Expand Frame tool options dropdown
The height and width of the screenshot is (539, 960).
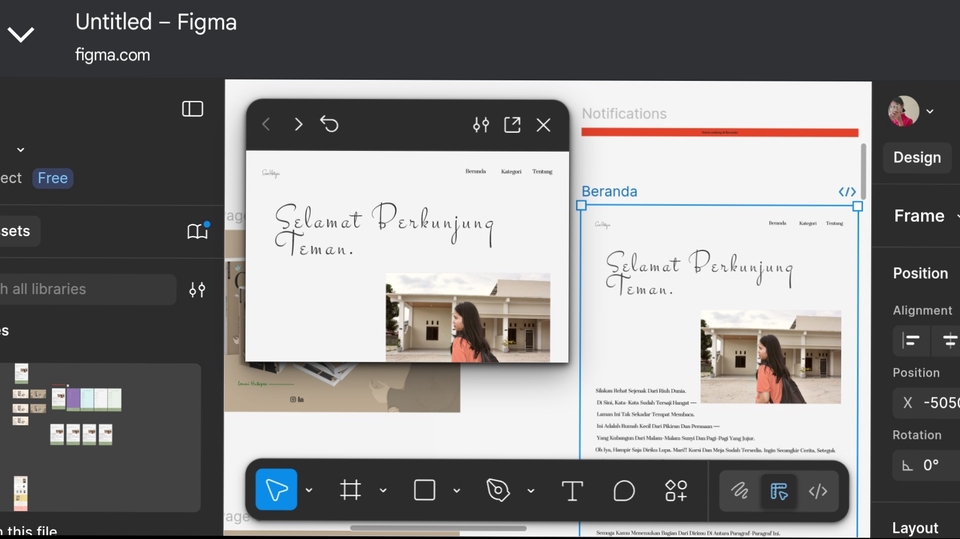[383, 490]
